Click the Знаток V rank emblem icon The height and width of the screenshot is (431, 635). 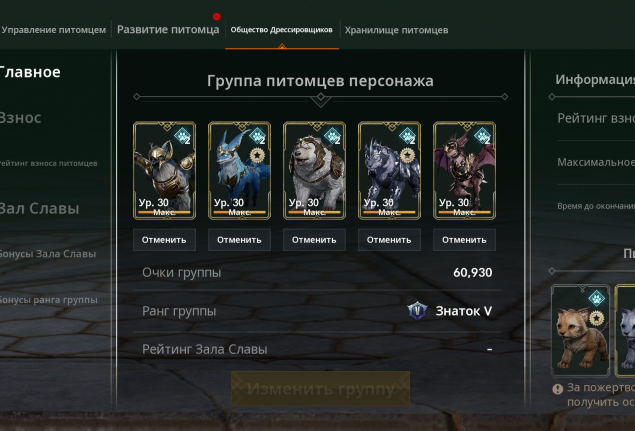(x=417, y=311)
